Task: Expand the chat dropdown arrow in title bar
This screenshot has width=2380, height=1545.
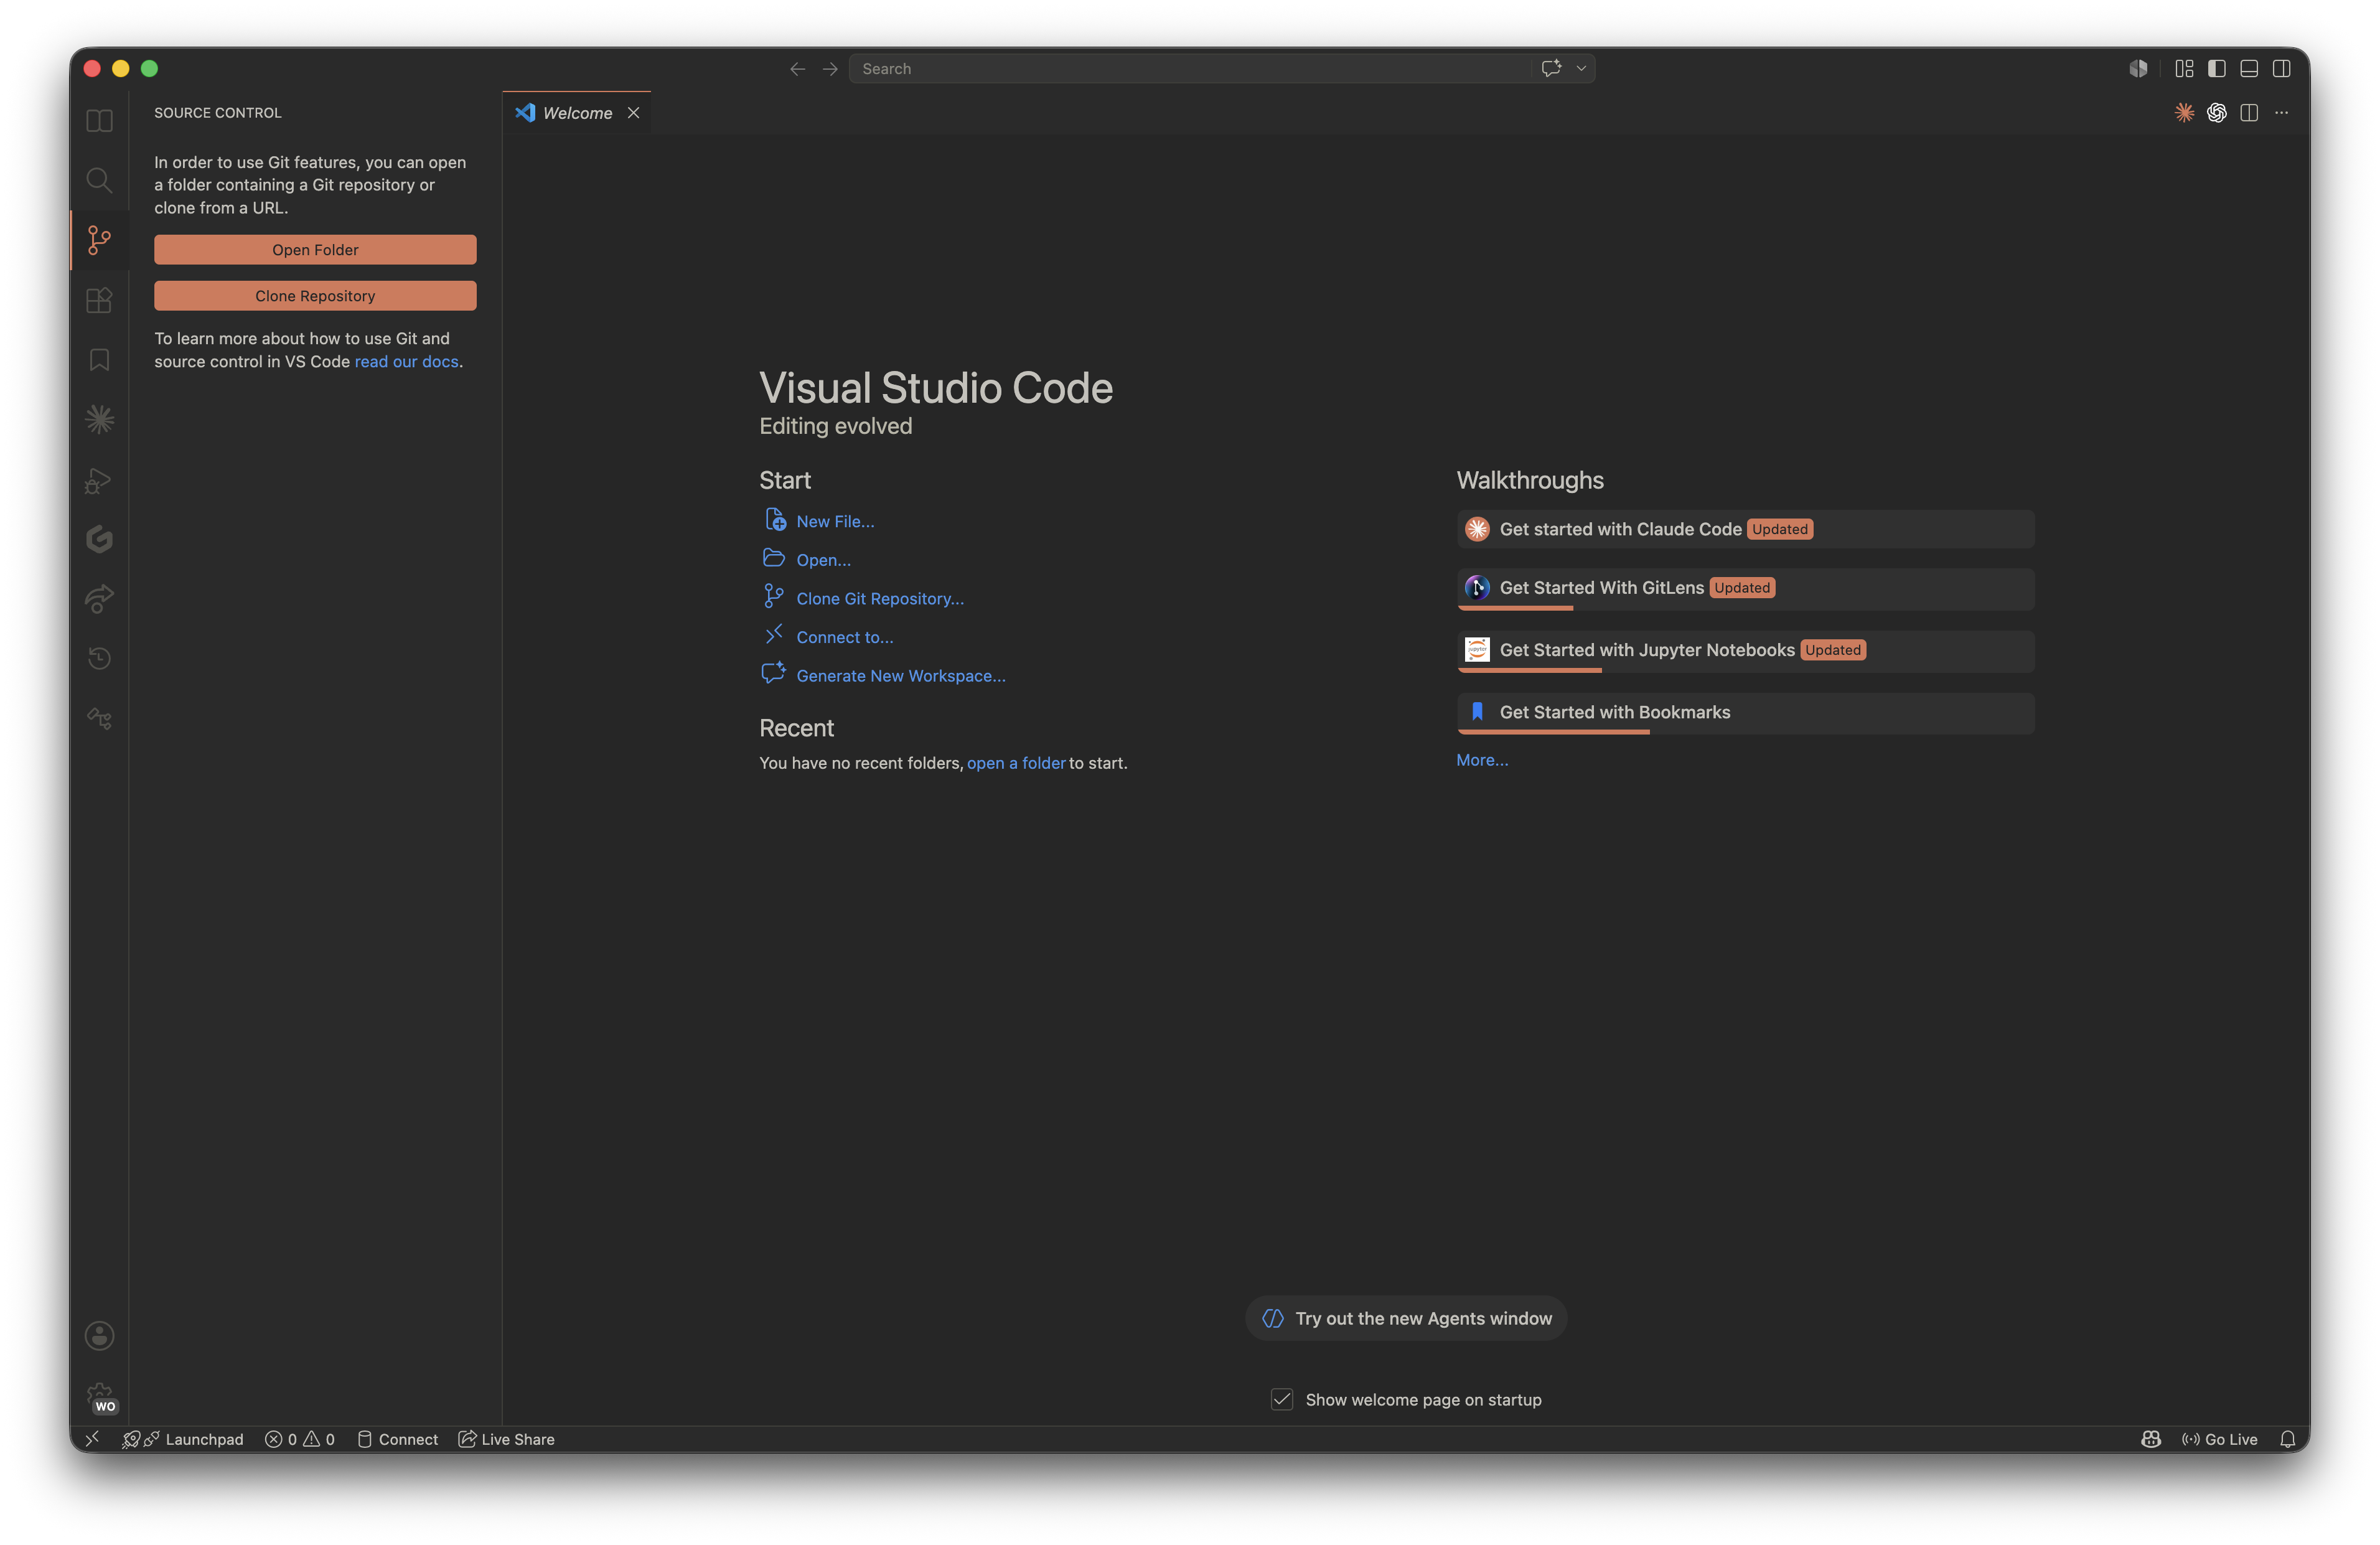Action: pyautogui.click(x=1581, y=68)
